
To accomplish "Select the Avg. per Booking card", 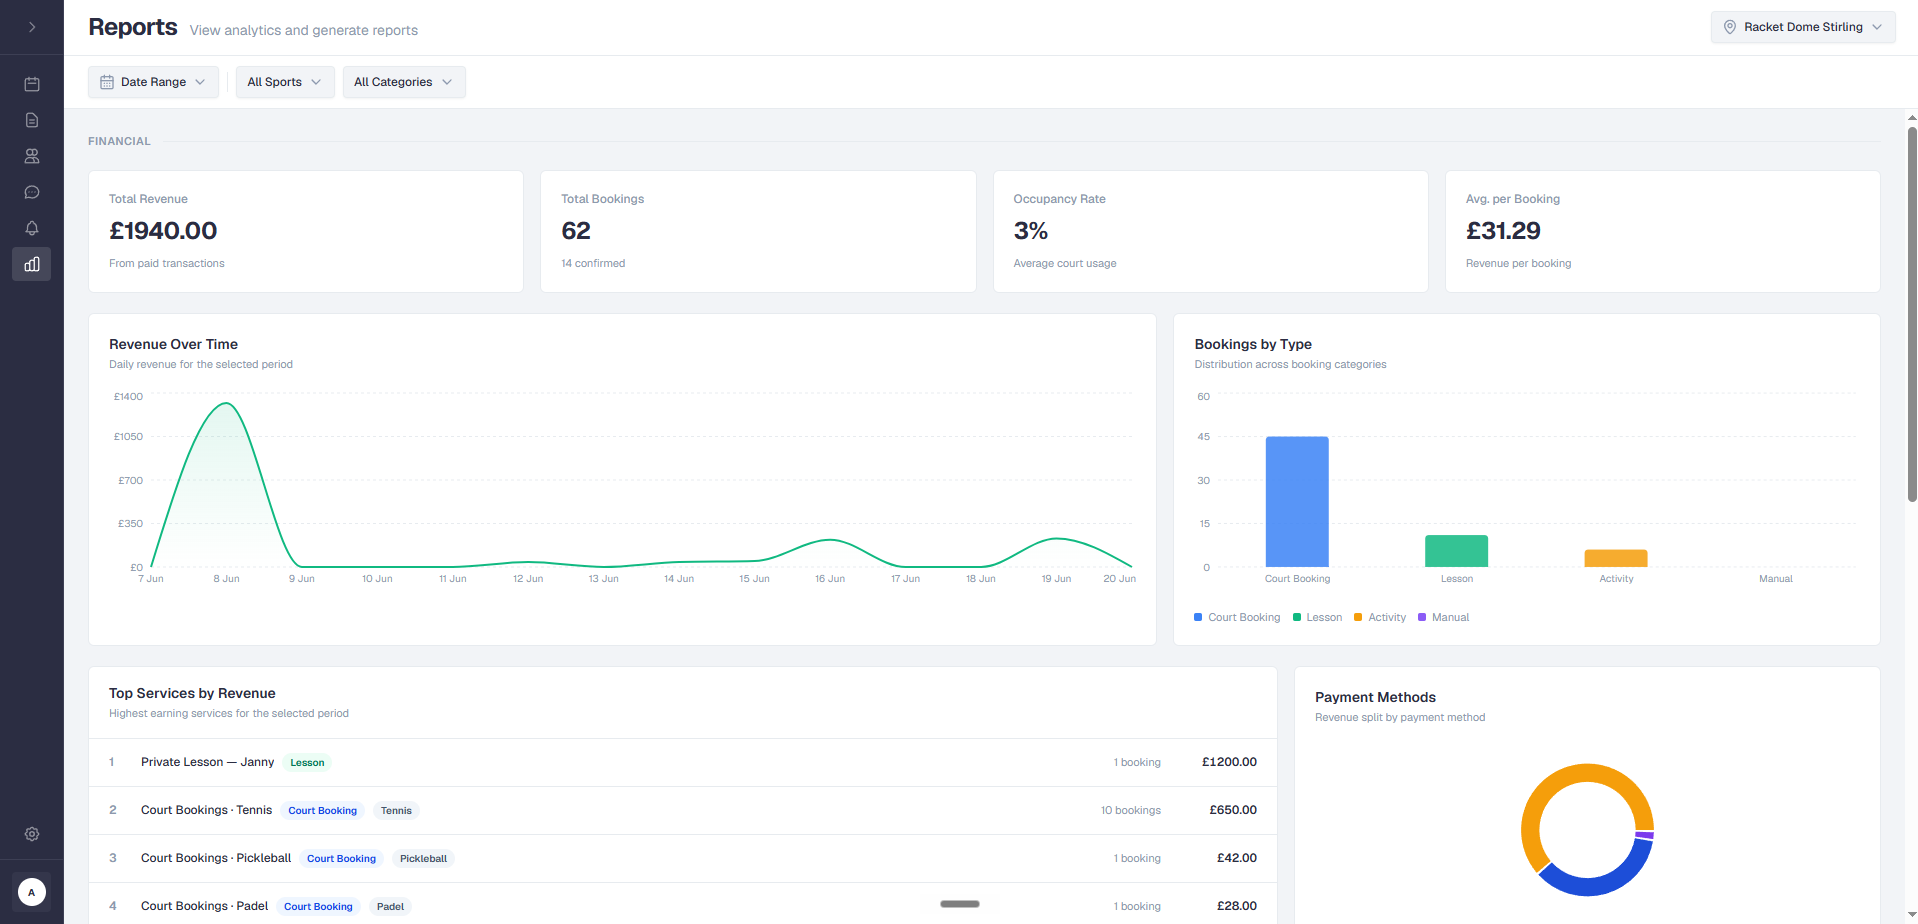I will tap(1662, 231).
